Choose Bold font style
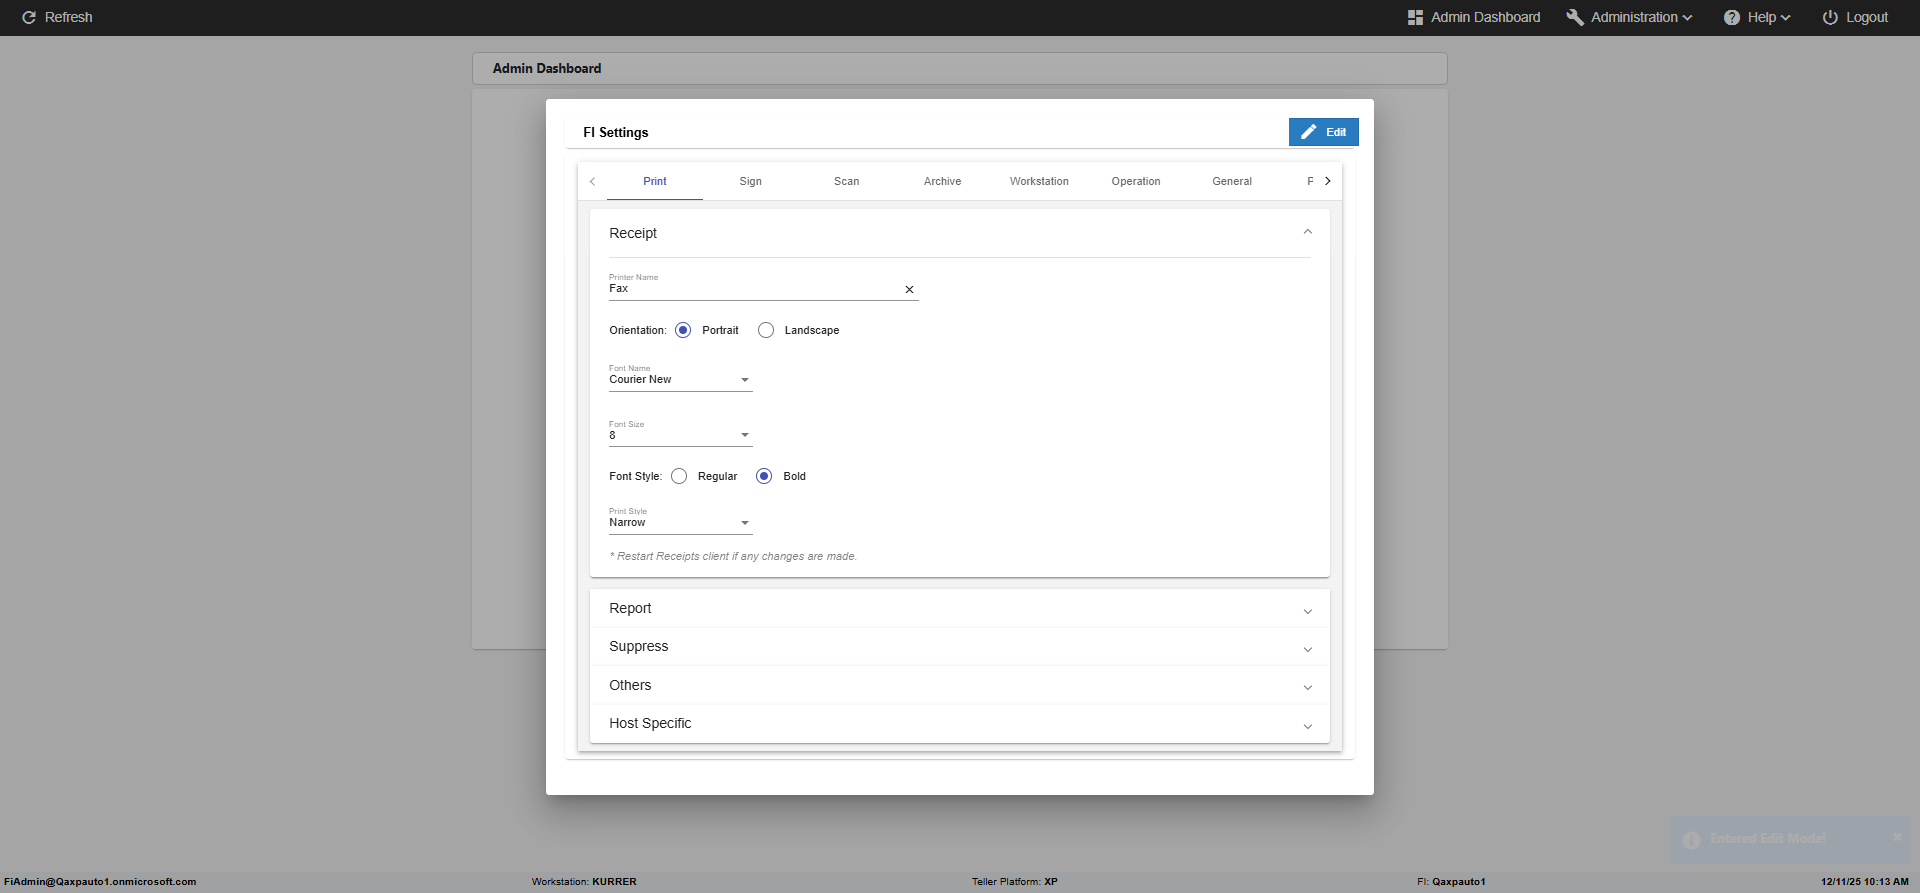The width and height of the screenshot is (1920, 893). tap(764, 476)
